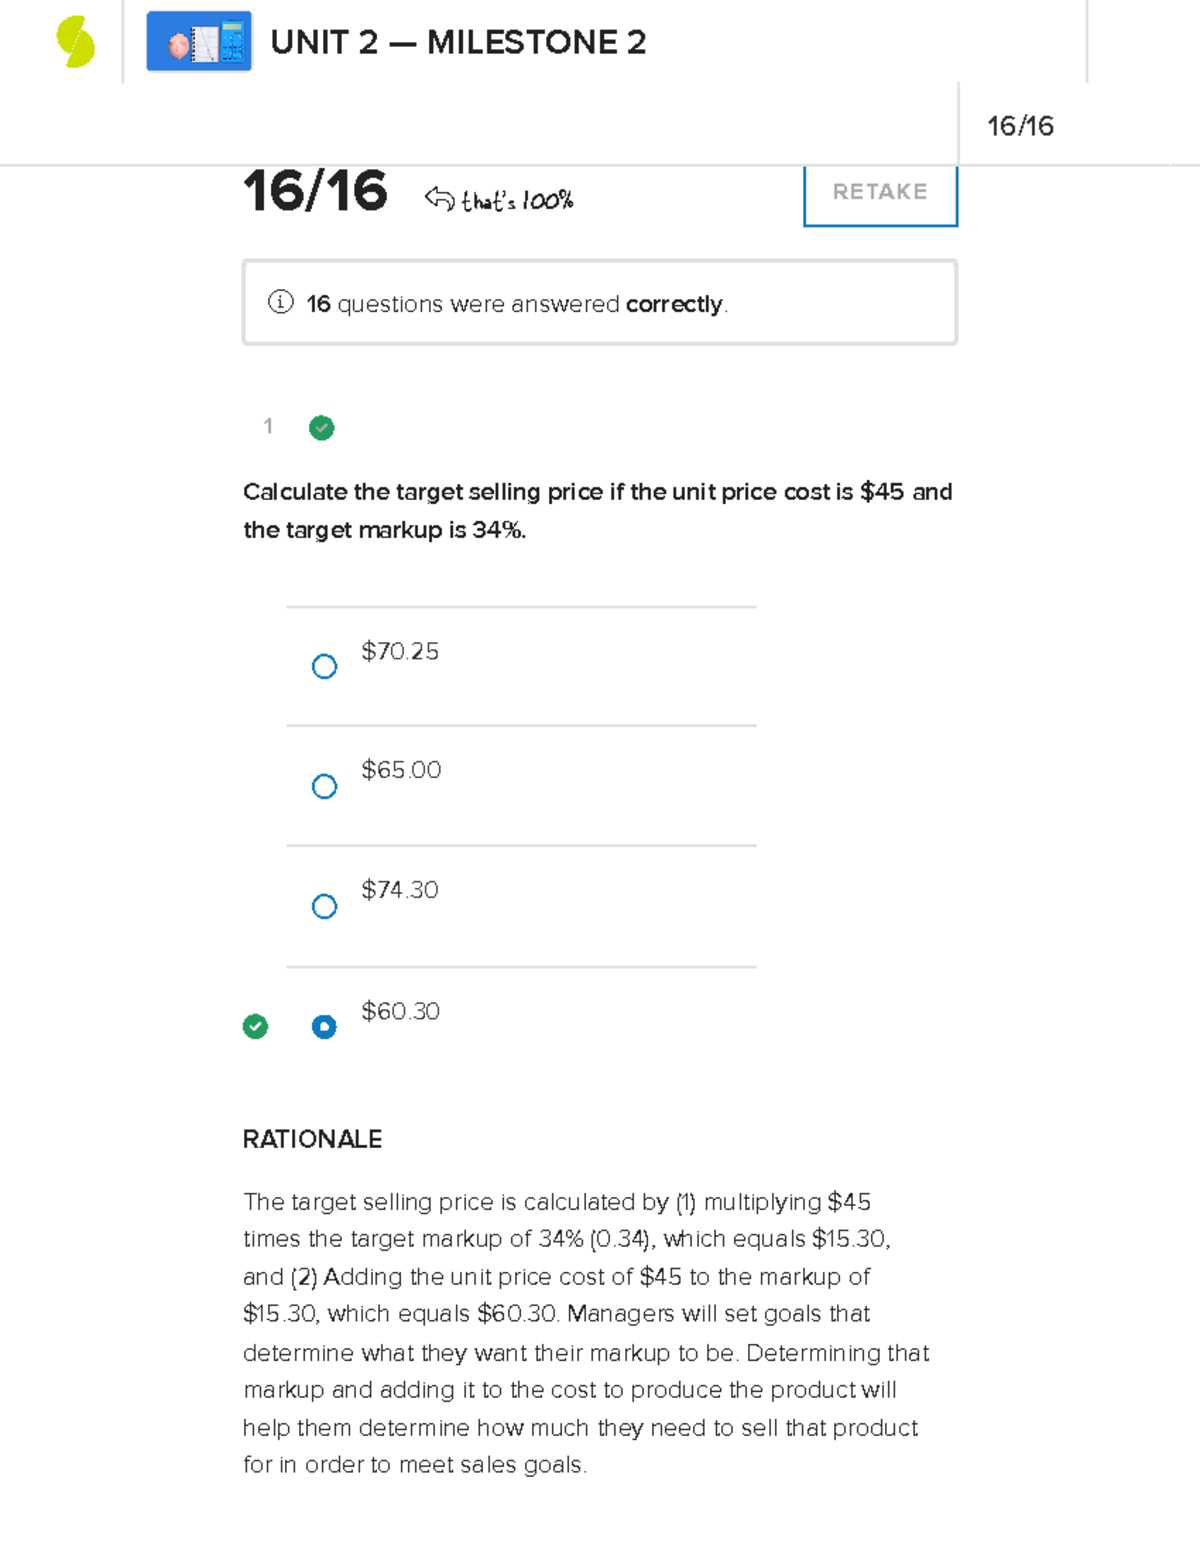Screen dimensions: 1200x1553
Task: Click the "16 questions were answered correctly" banner
Action: click(600, 303)
